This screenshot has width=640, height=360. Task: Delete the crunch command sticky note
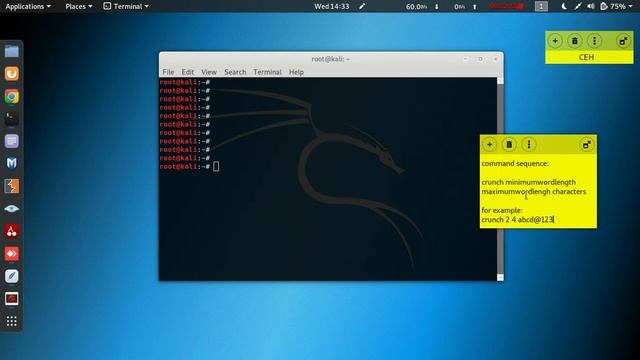coord(509,144)
